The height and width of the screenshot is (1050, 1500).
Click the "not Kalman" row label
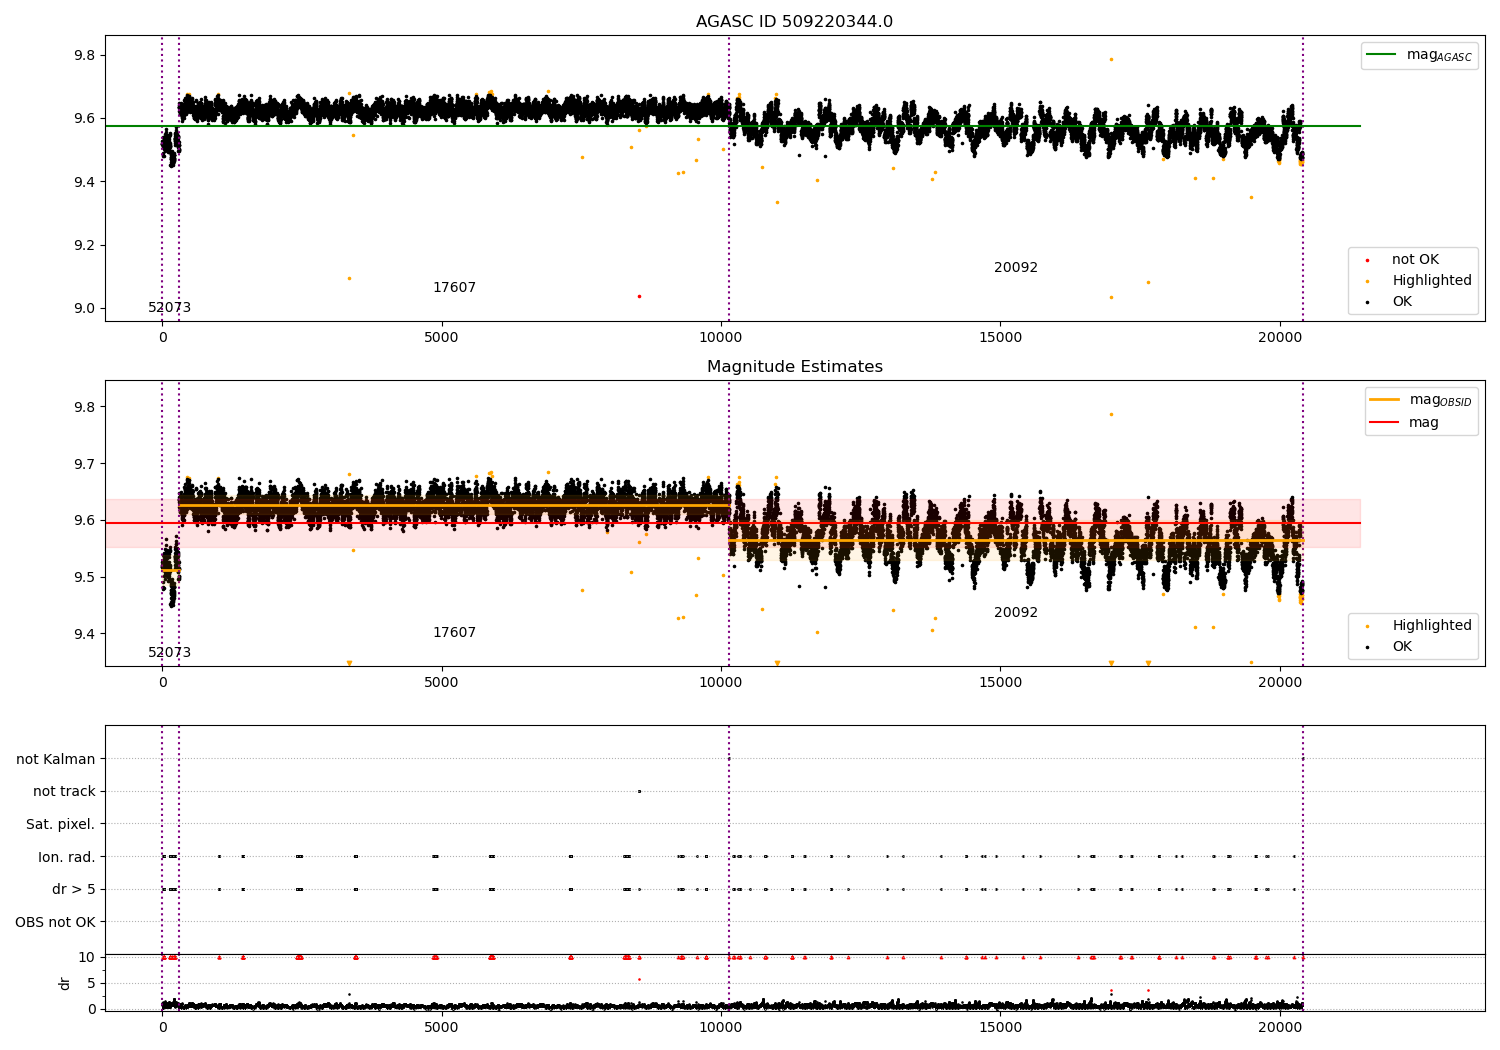click(56, 760)
